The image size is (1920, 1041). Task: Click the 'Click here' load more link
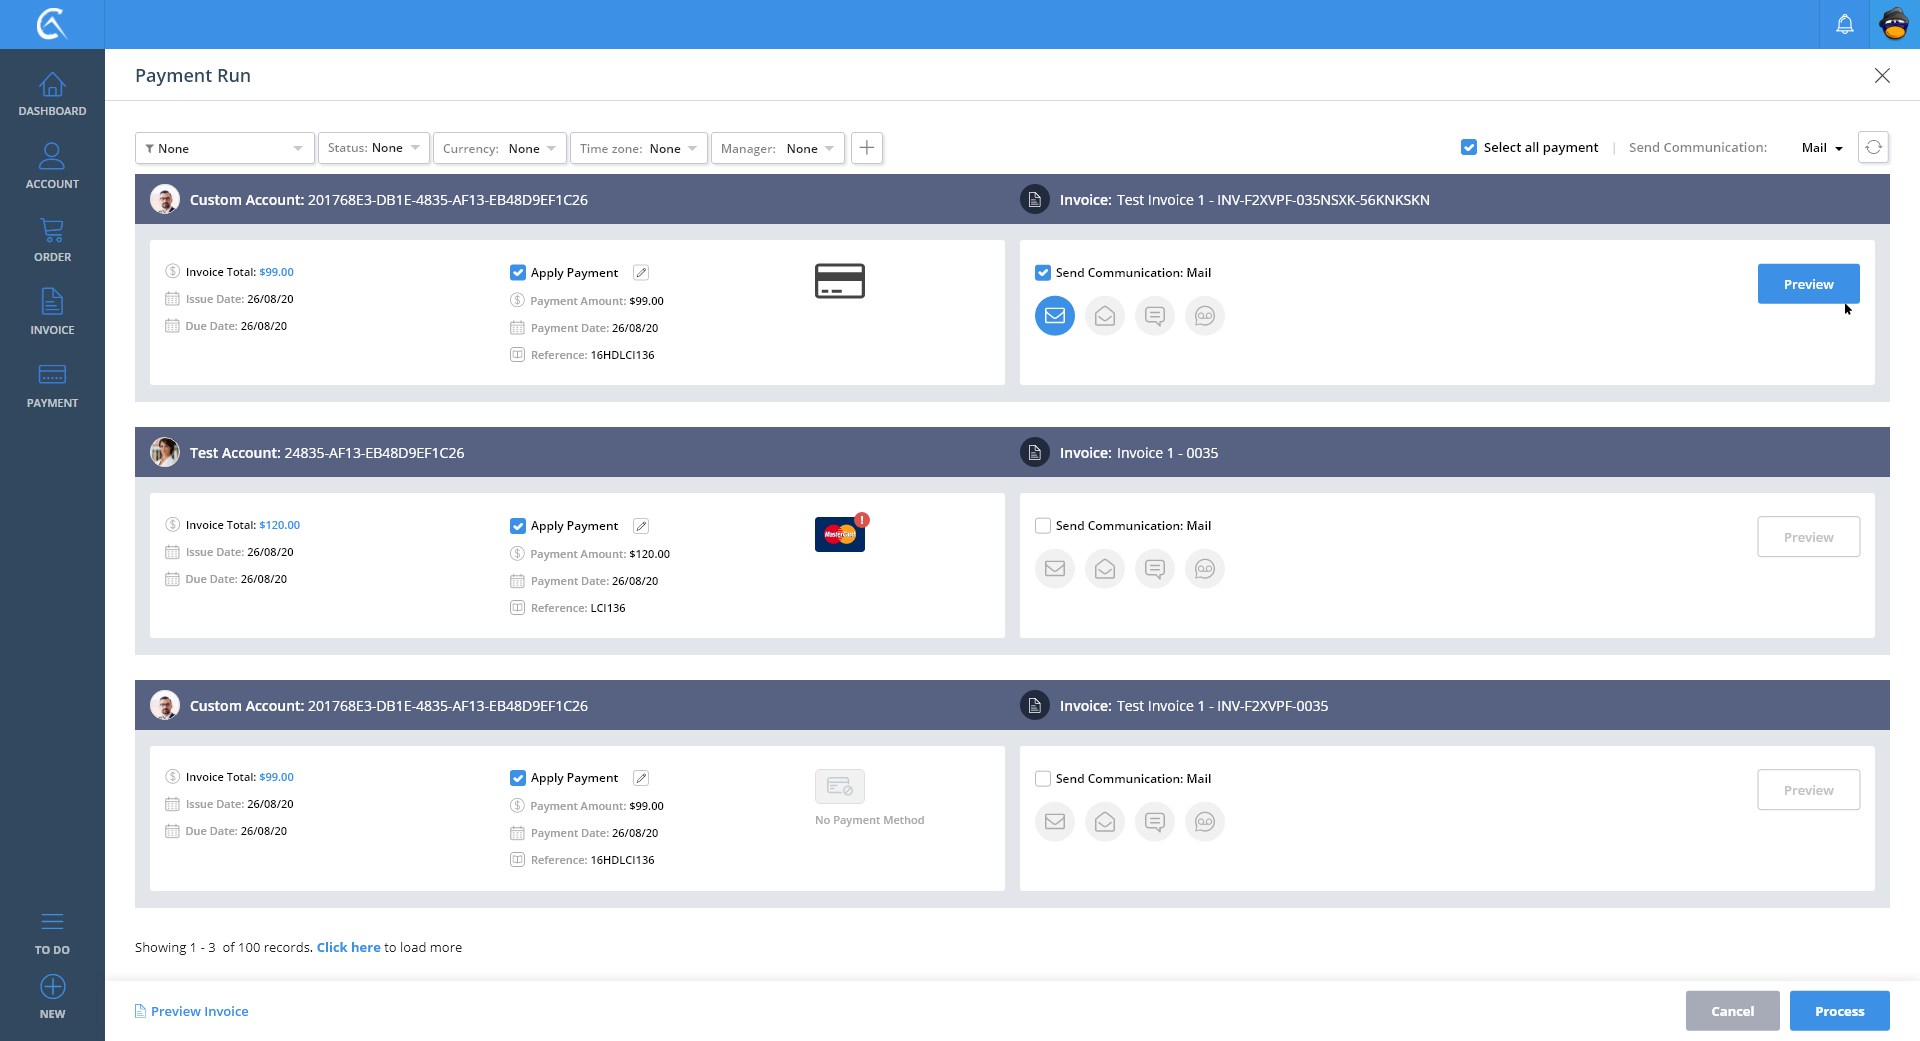pos(348,947)
